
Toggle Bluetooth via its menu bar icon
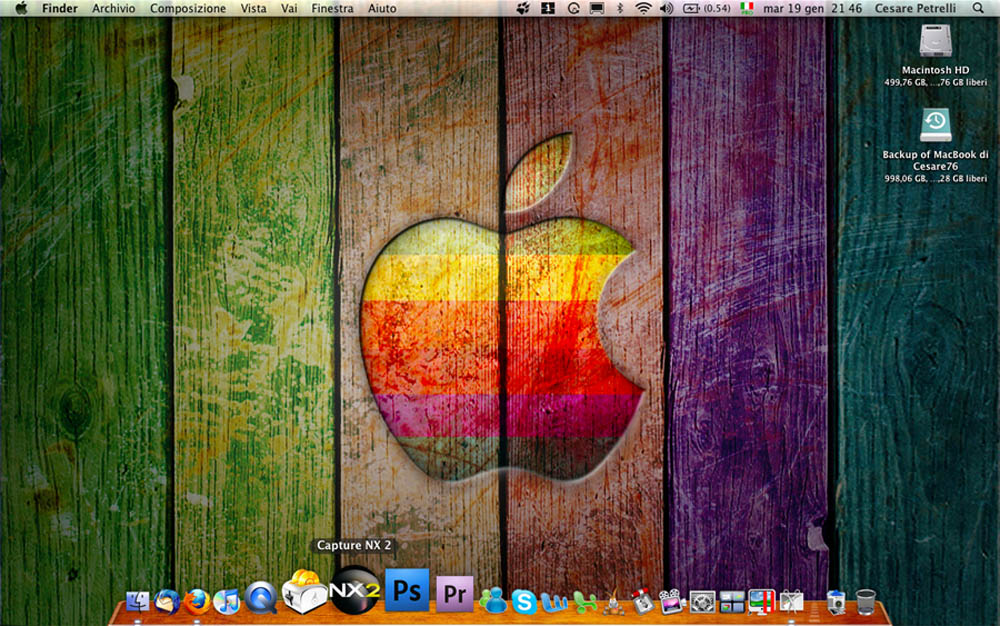point(620,8)
